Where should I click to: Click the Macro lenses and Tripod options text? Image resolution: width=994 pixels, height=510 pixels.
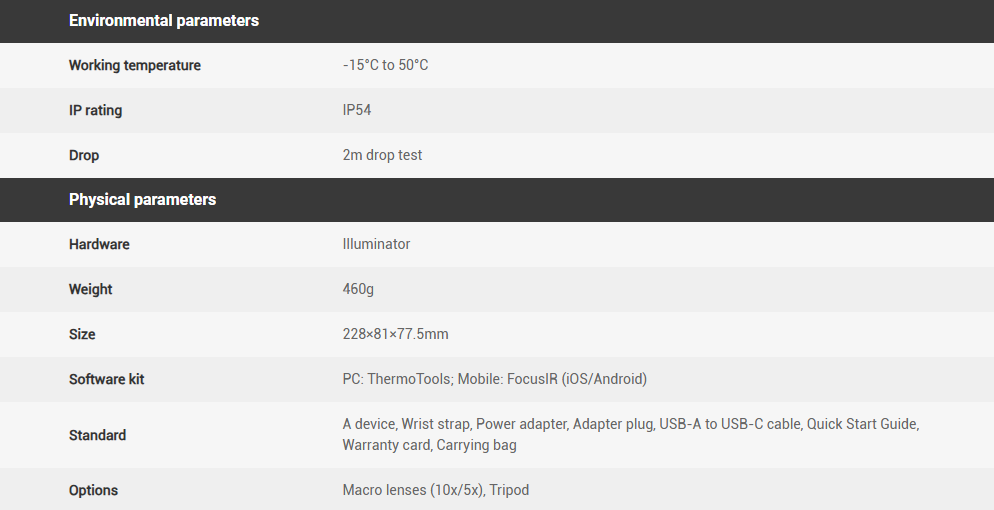pyautogui.click(x=435, y=491)
